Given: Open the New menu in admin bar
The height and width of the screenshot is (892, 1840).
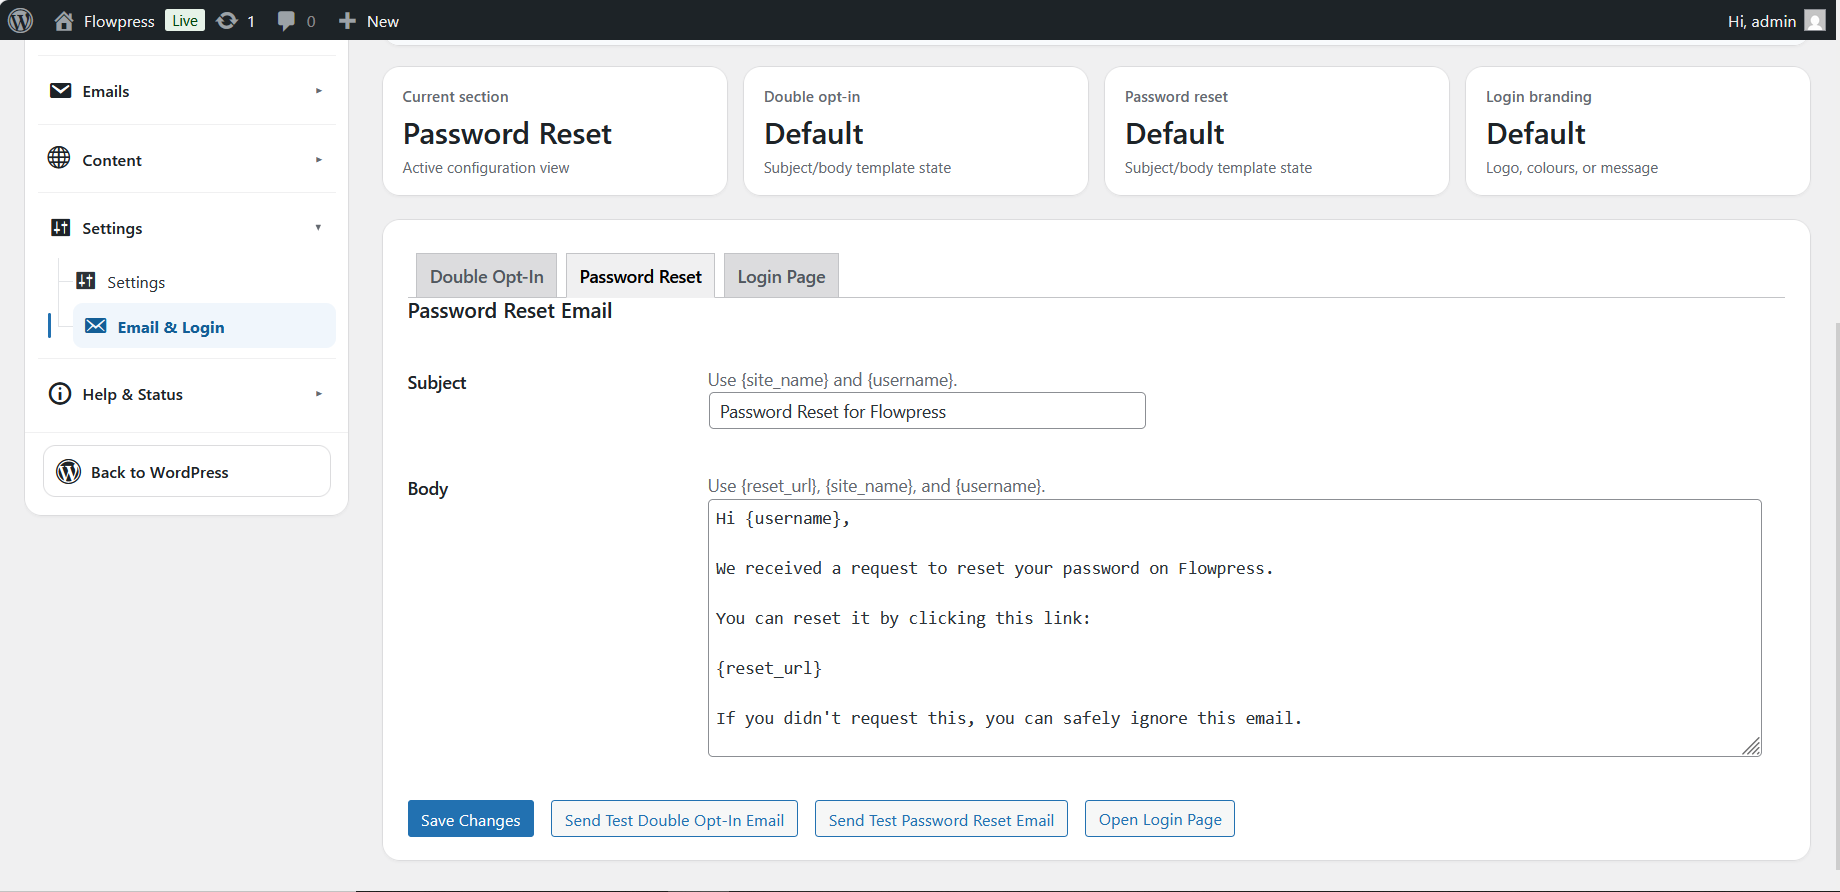Looking at the screenshot, I should point(369,21).
